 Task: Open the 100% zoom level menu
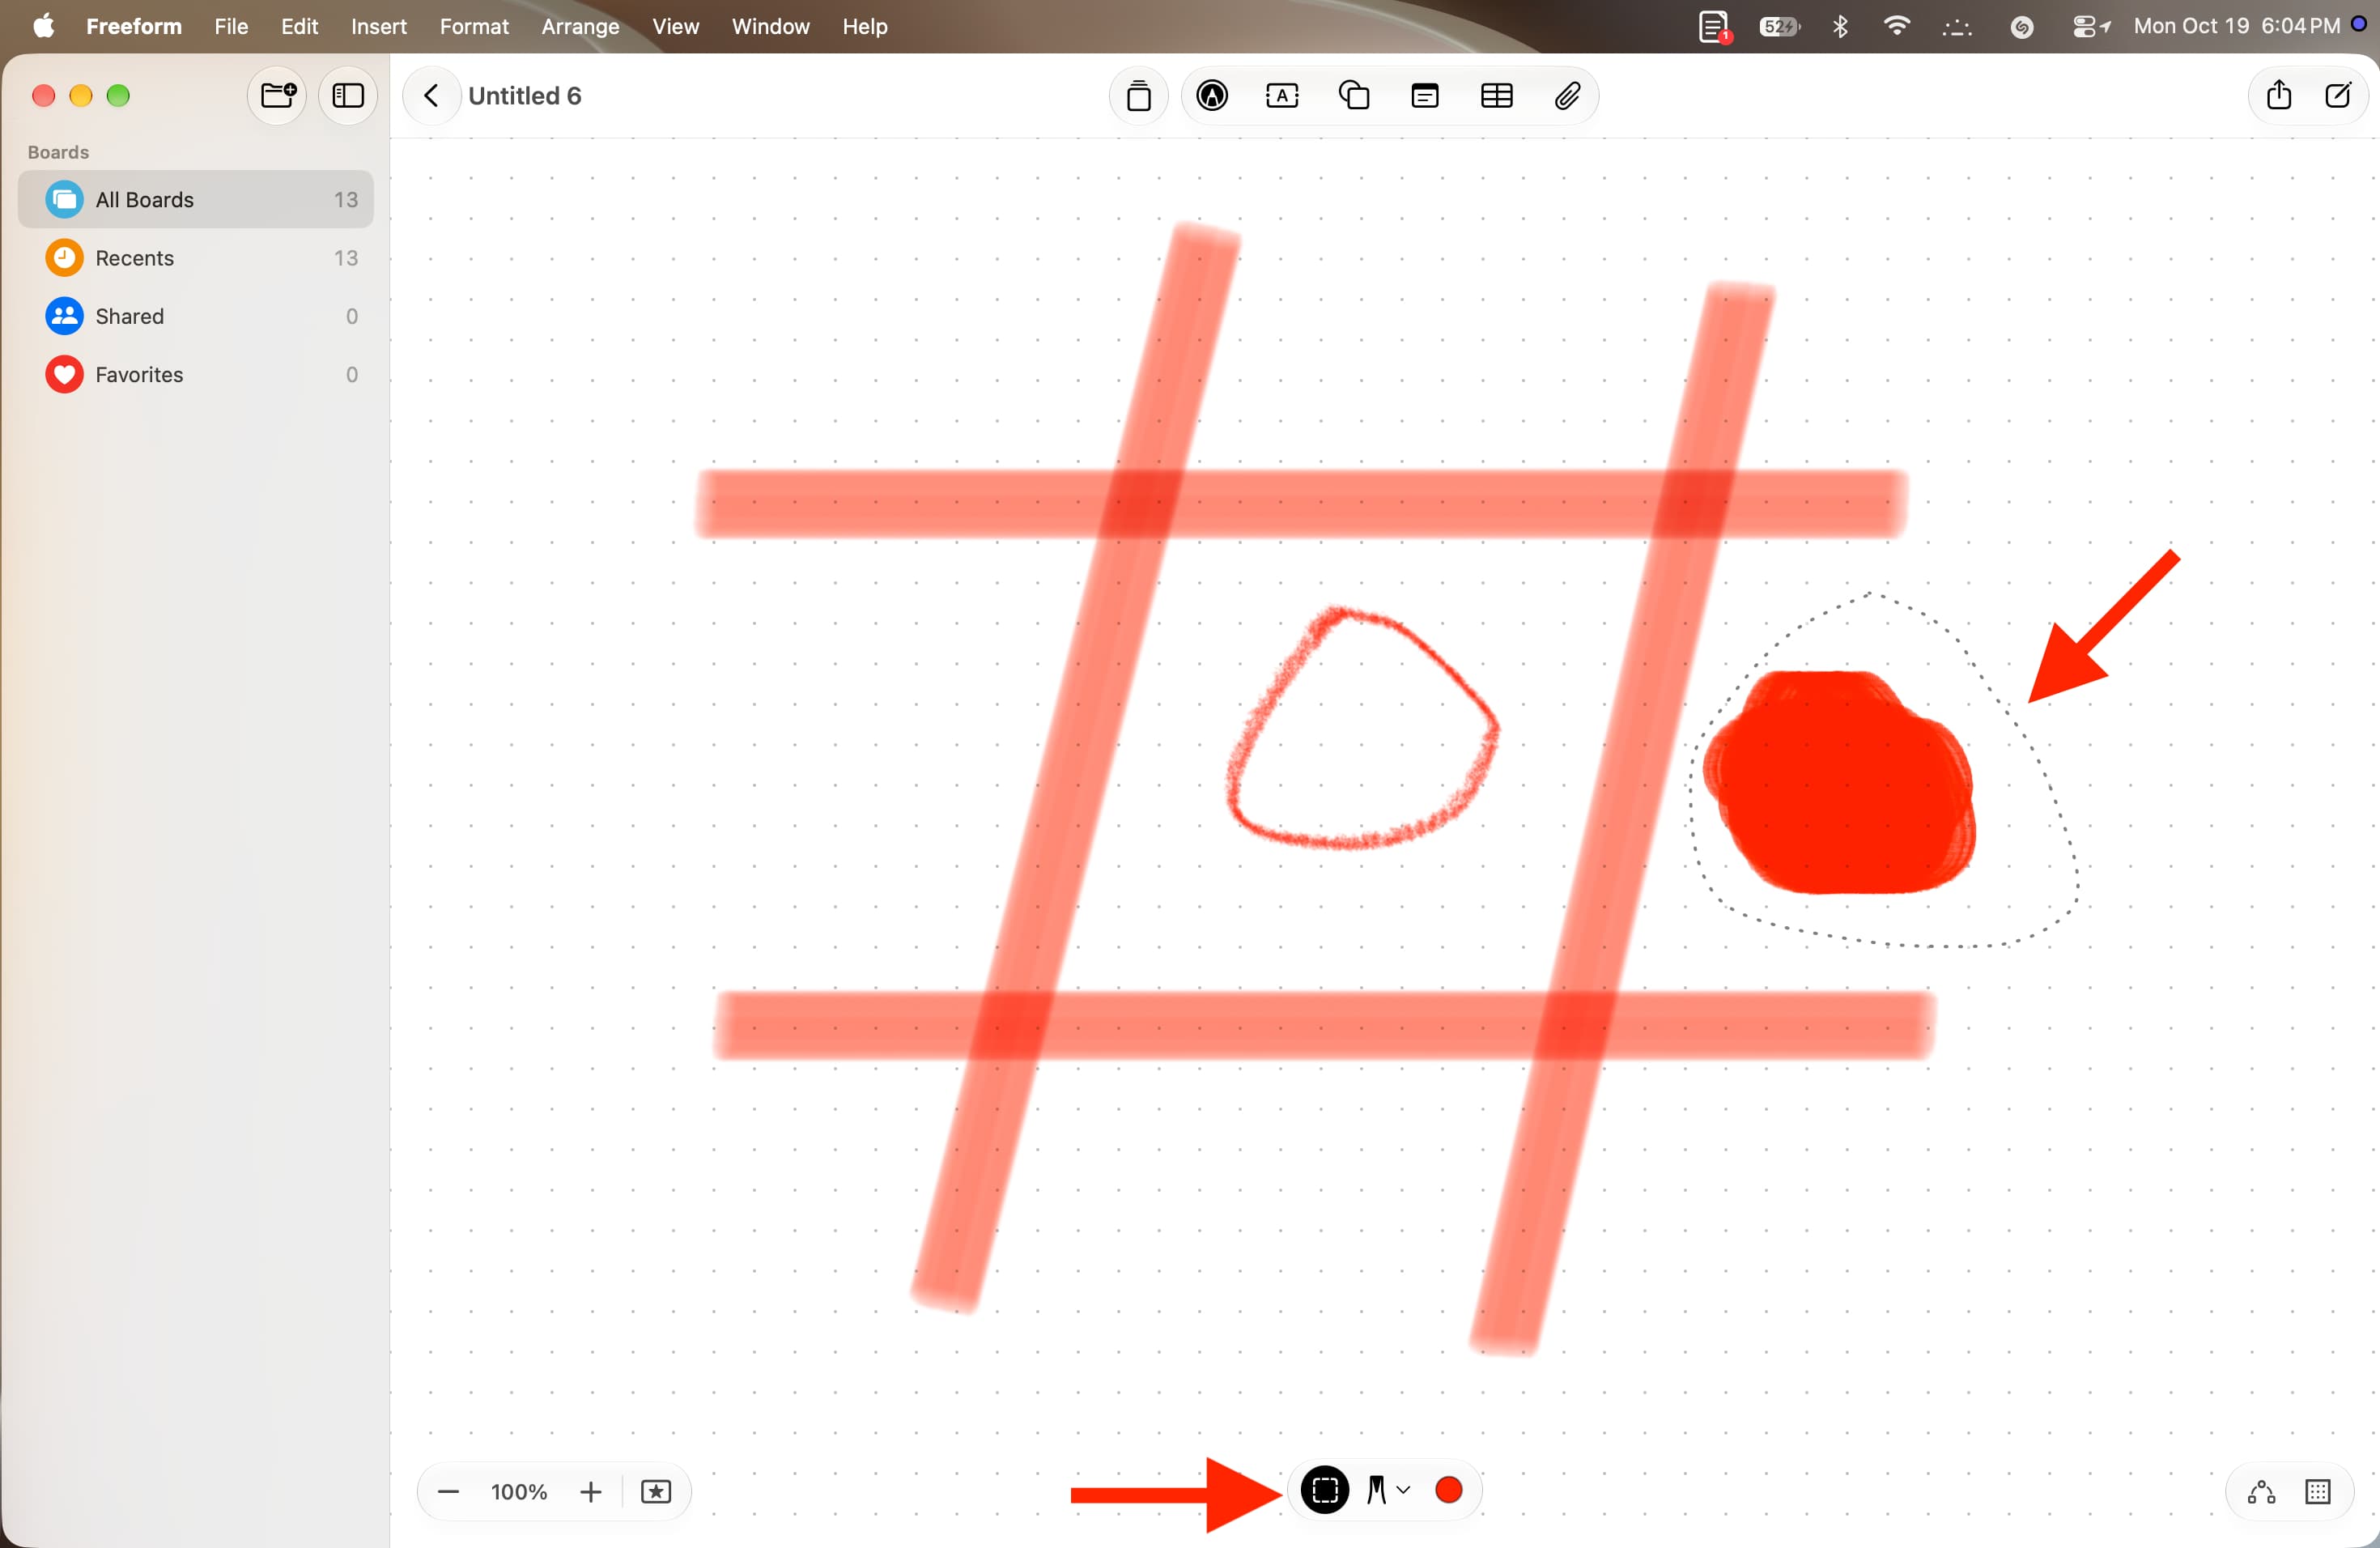519,1492
